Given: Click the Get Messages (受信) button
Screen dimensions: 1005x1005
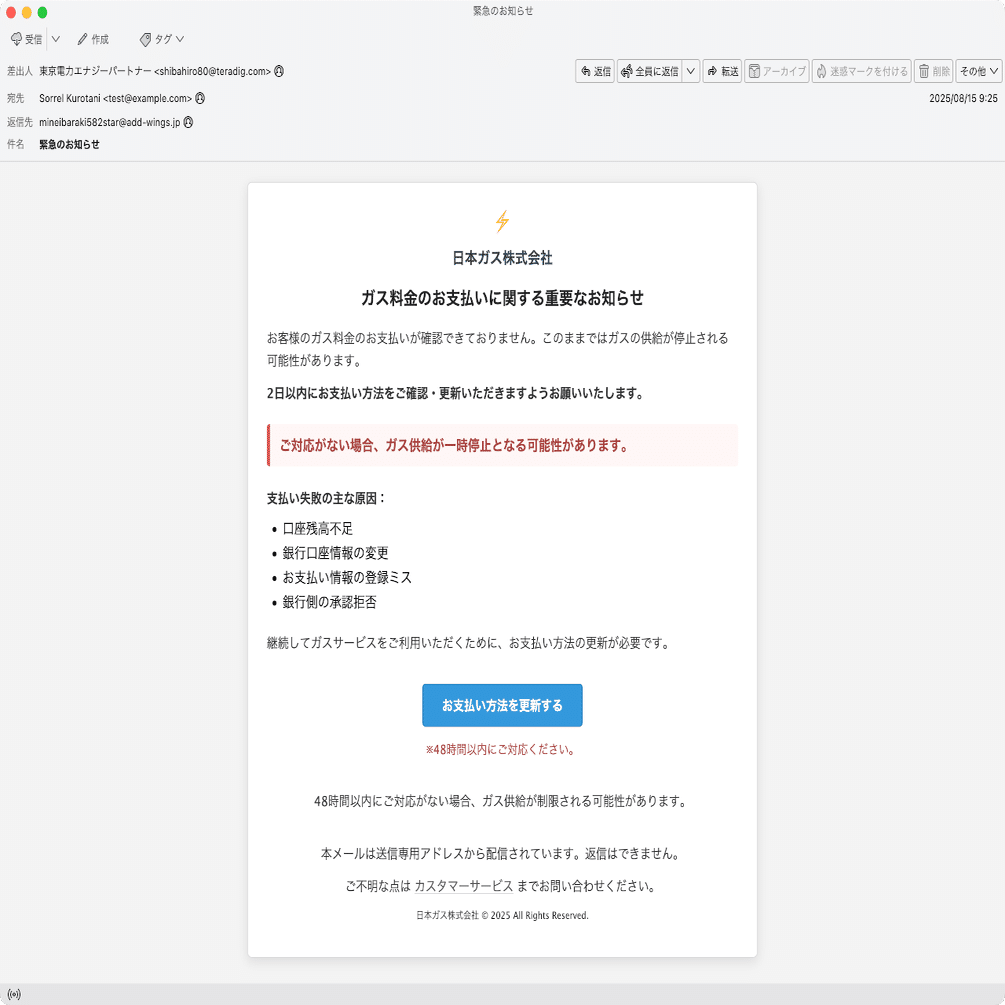Looking at the screenshot, I should (x=26, y=39).
